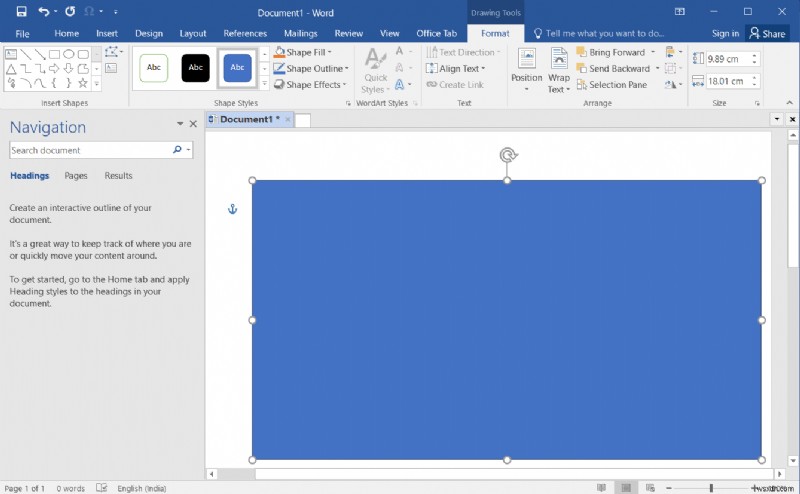800x494 pixels.
Task: Select the black Abc shape style
Action: 196,68
